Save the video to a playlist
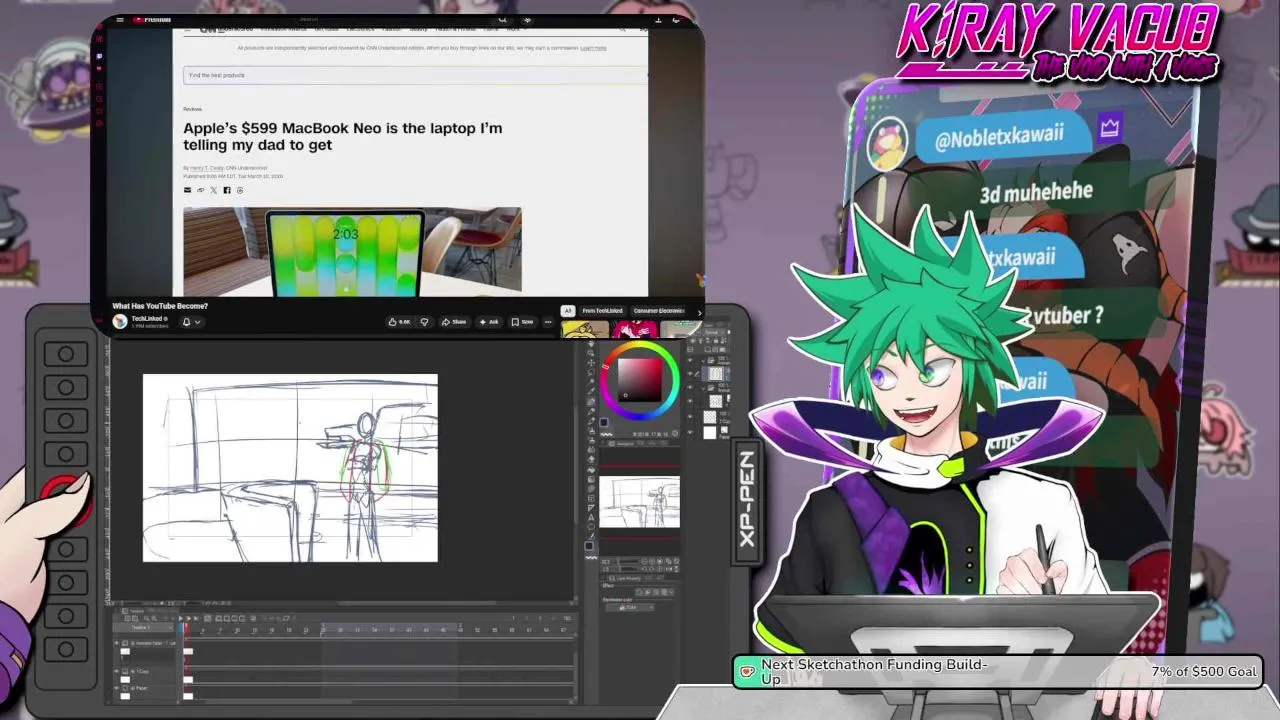Image resolution: width=1280 pixels, height=720 pixels. click(x=523, y=322)
